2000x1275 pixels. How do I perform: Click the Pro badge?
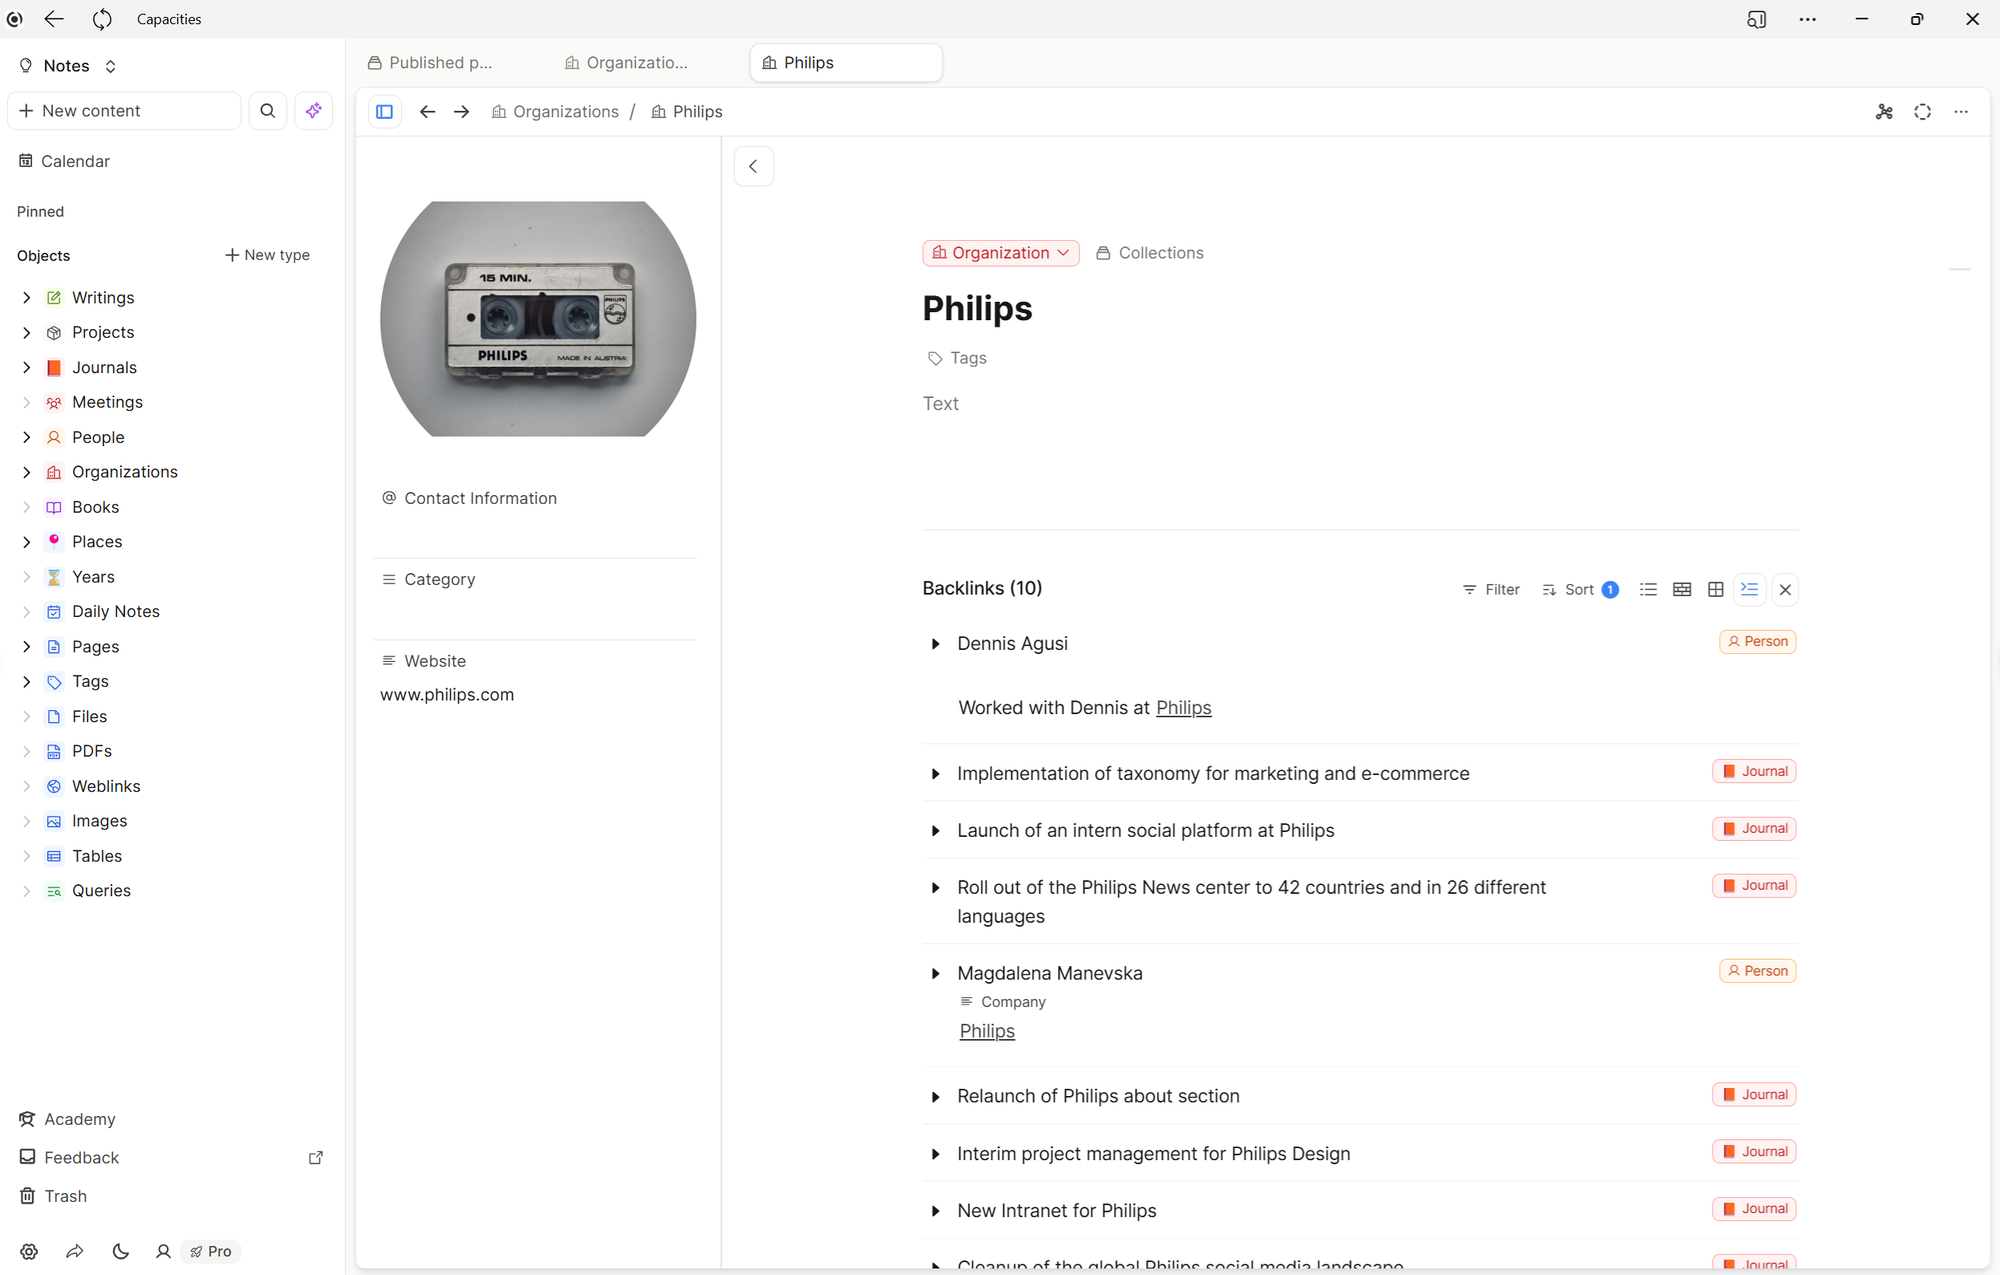(211, 1251)
